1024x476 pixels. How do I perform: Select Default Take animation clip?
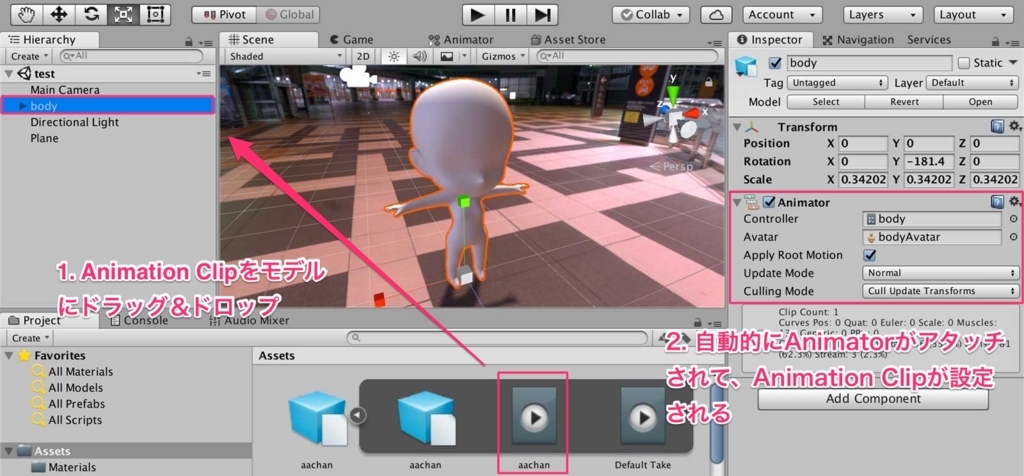643,417
